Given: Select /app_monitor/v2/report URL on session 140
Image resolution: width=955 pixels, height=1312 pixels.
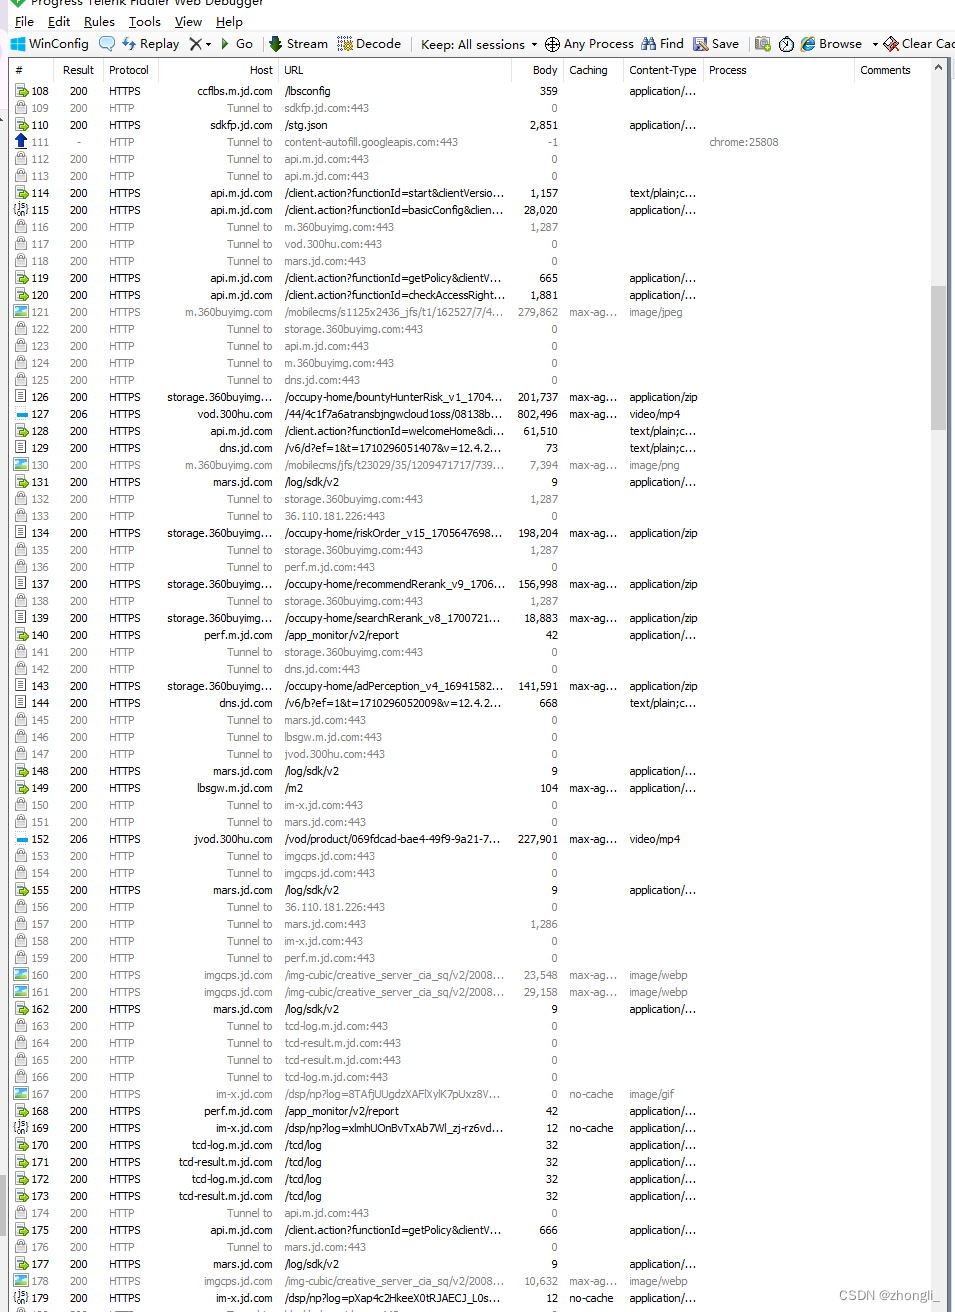Looking at the screenshot, I should (342, 635).
